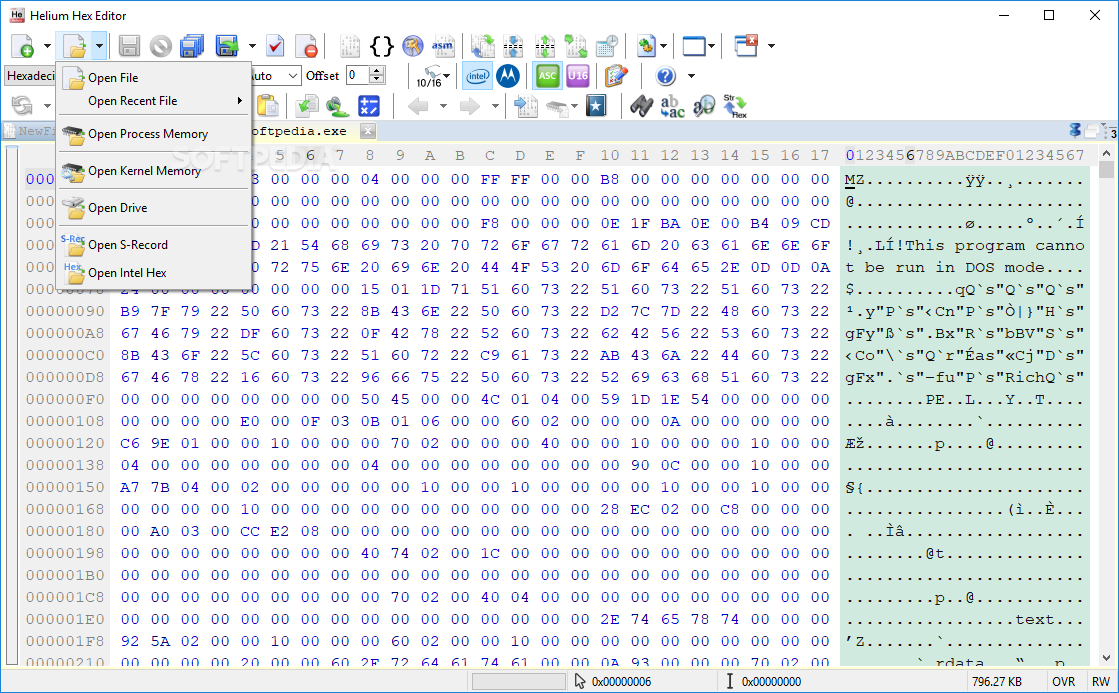Open the Hexadecimal display mode dropdown
The image size is (1119, 693).
[30, 76]
